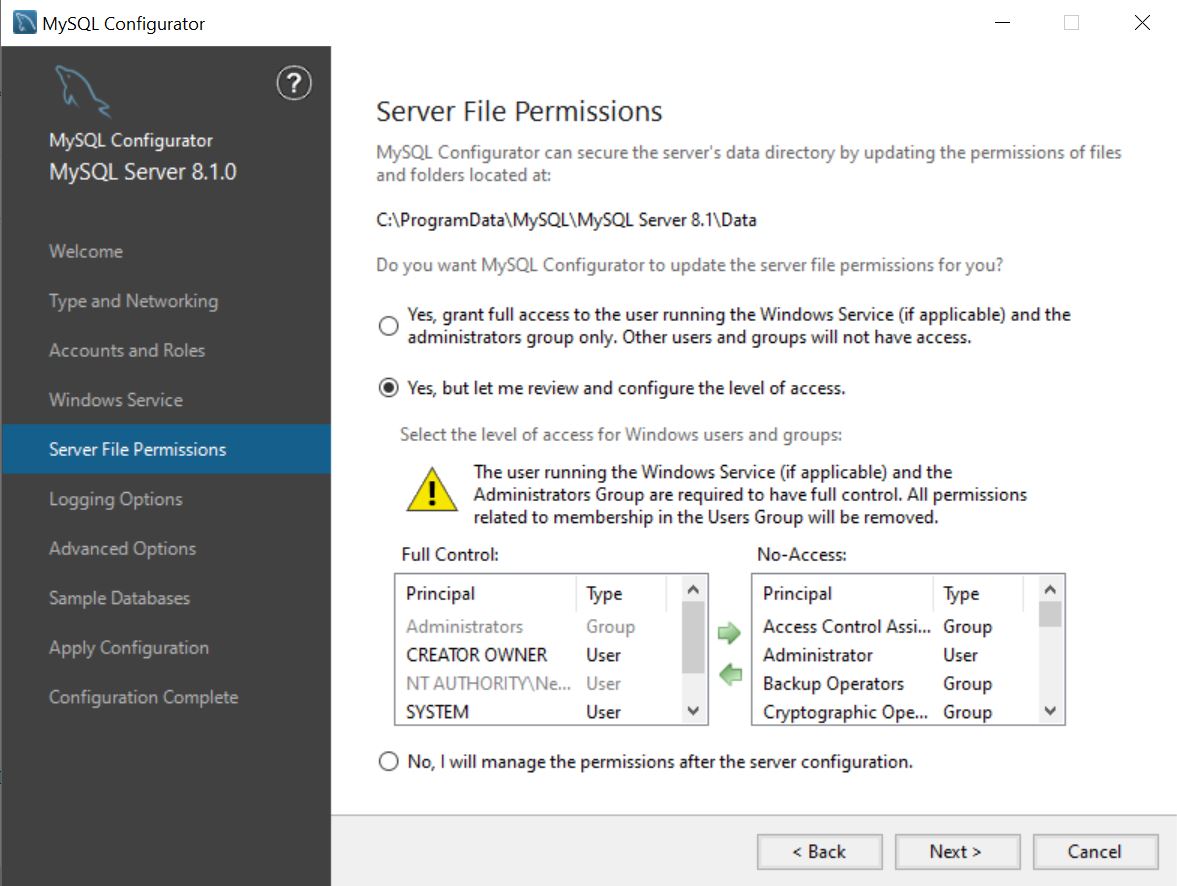Click the MySQL dolphin logo in sidebar
The height and width of the screenshot is (886, 1177).
point(85,90)
